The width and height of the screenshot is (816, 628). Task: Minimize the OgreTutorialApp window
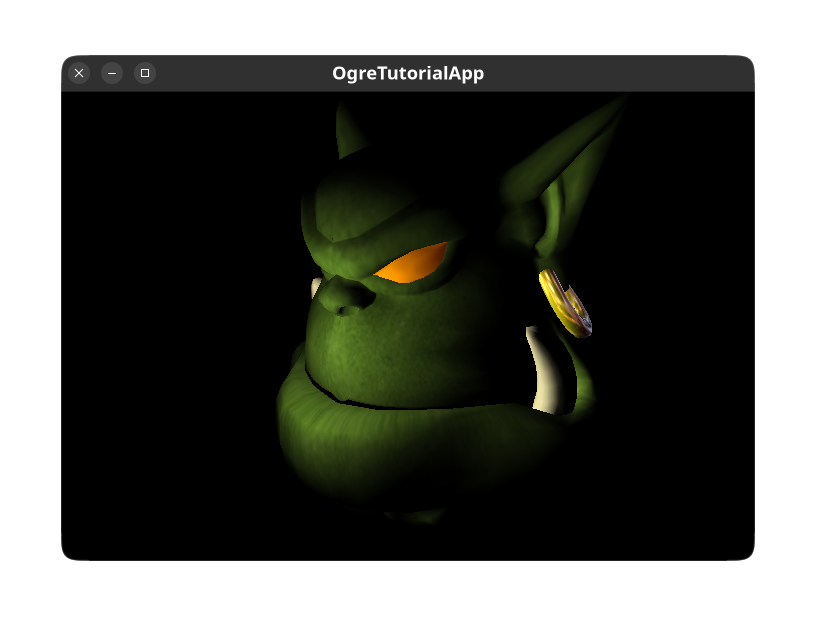click(112, 73)
